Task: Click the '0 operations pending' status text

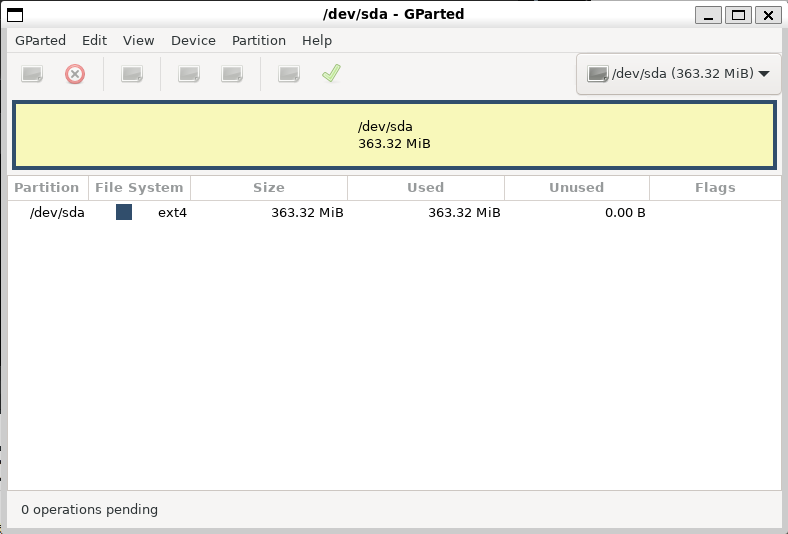Action: (x=89, y=509)
